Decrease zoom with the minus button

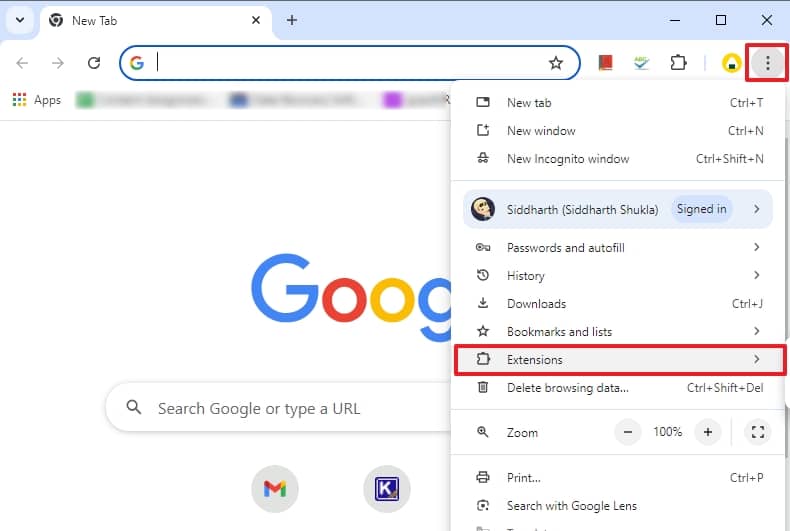(x=628, y=432)
